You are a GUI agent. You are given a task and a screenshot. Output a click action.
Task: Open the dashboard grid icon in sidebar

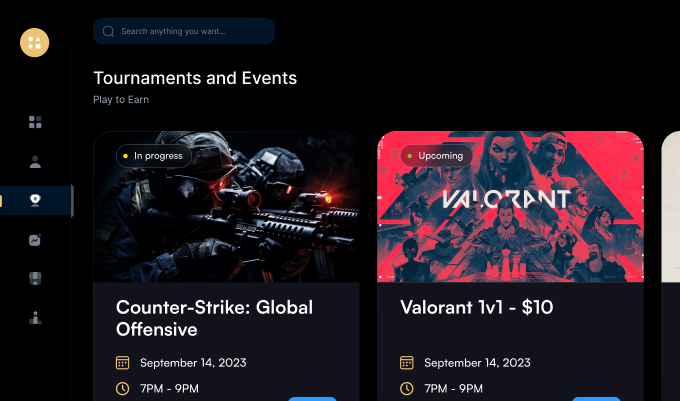[x=35, y=122]
